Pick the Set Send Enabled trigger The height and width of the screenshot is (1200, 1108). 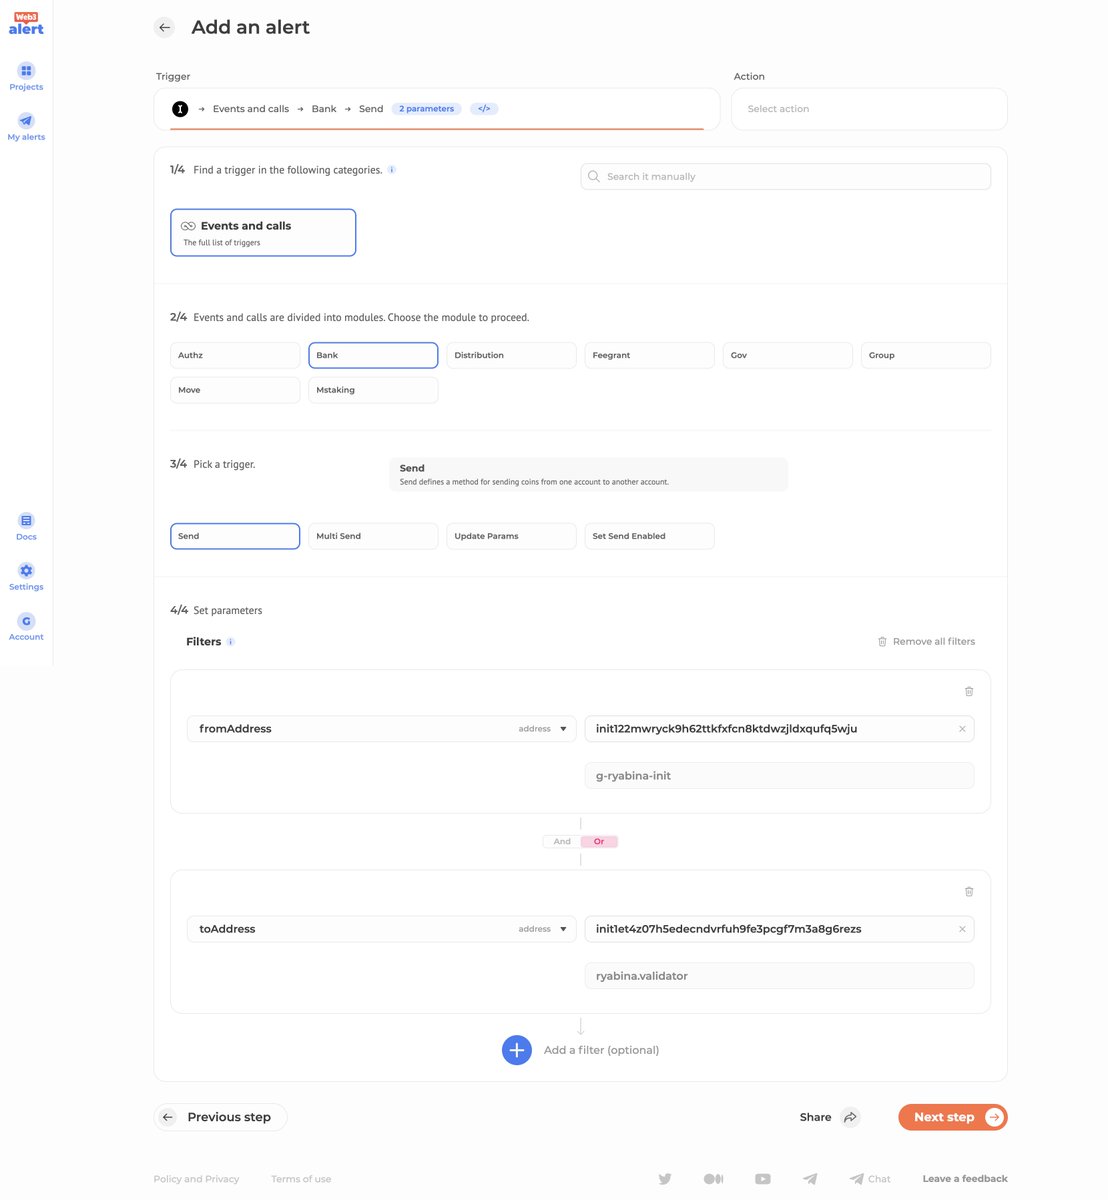click(x=649, y=536)
